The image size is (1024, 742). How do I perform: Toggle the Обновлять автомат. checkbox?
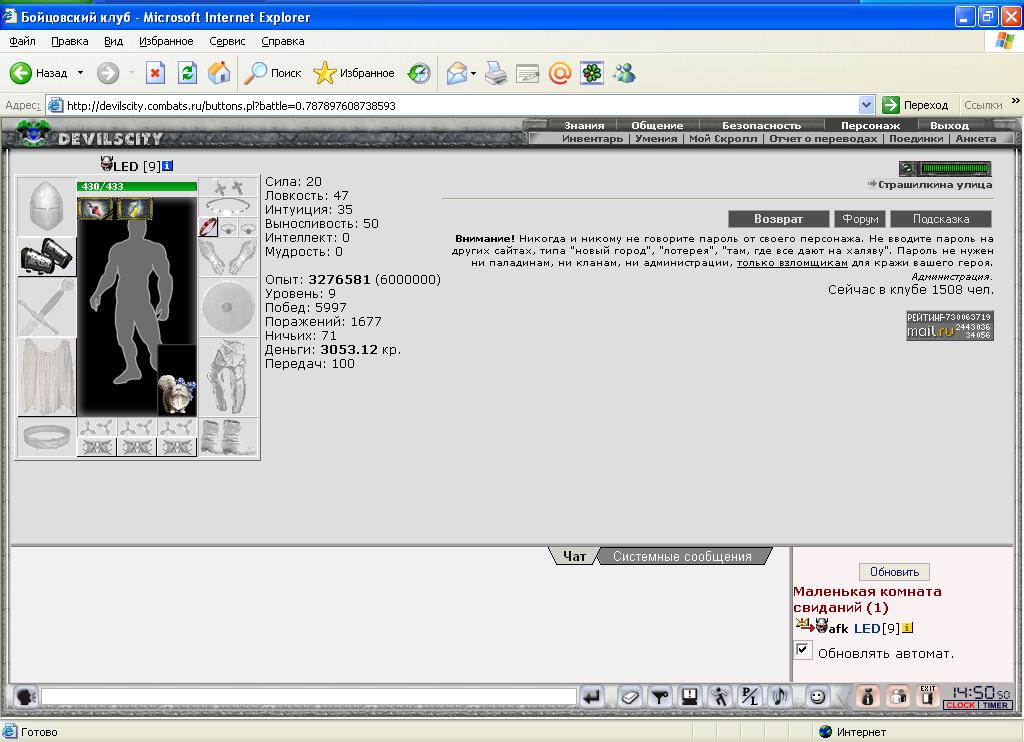803,650
